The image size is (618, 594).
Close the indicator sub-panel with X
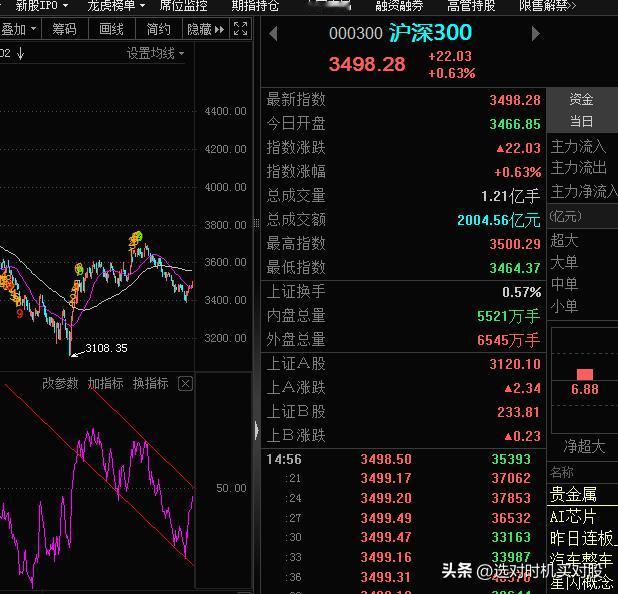(185, 383)
